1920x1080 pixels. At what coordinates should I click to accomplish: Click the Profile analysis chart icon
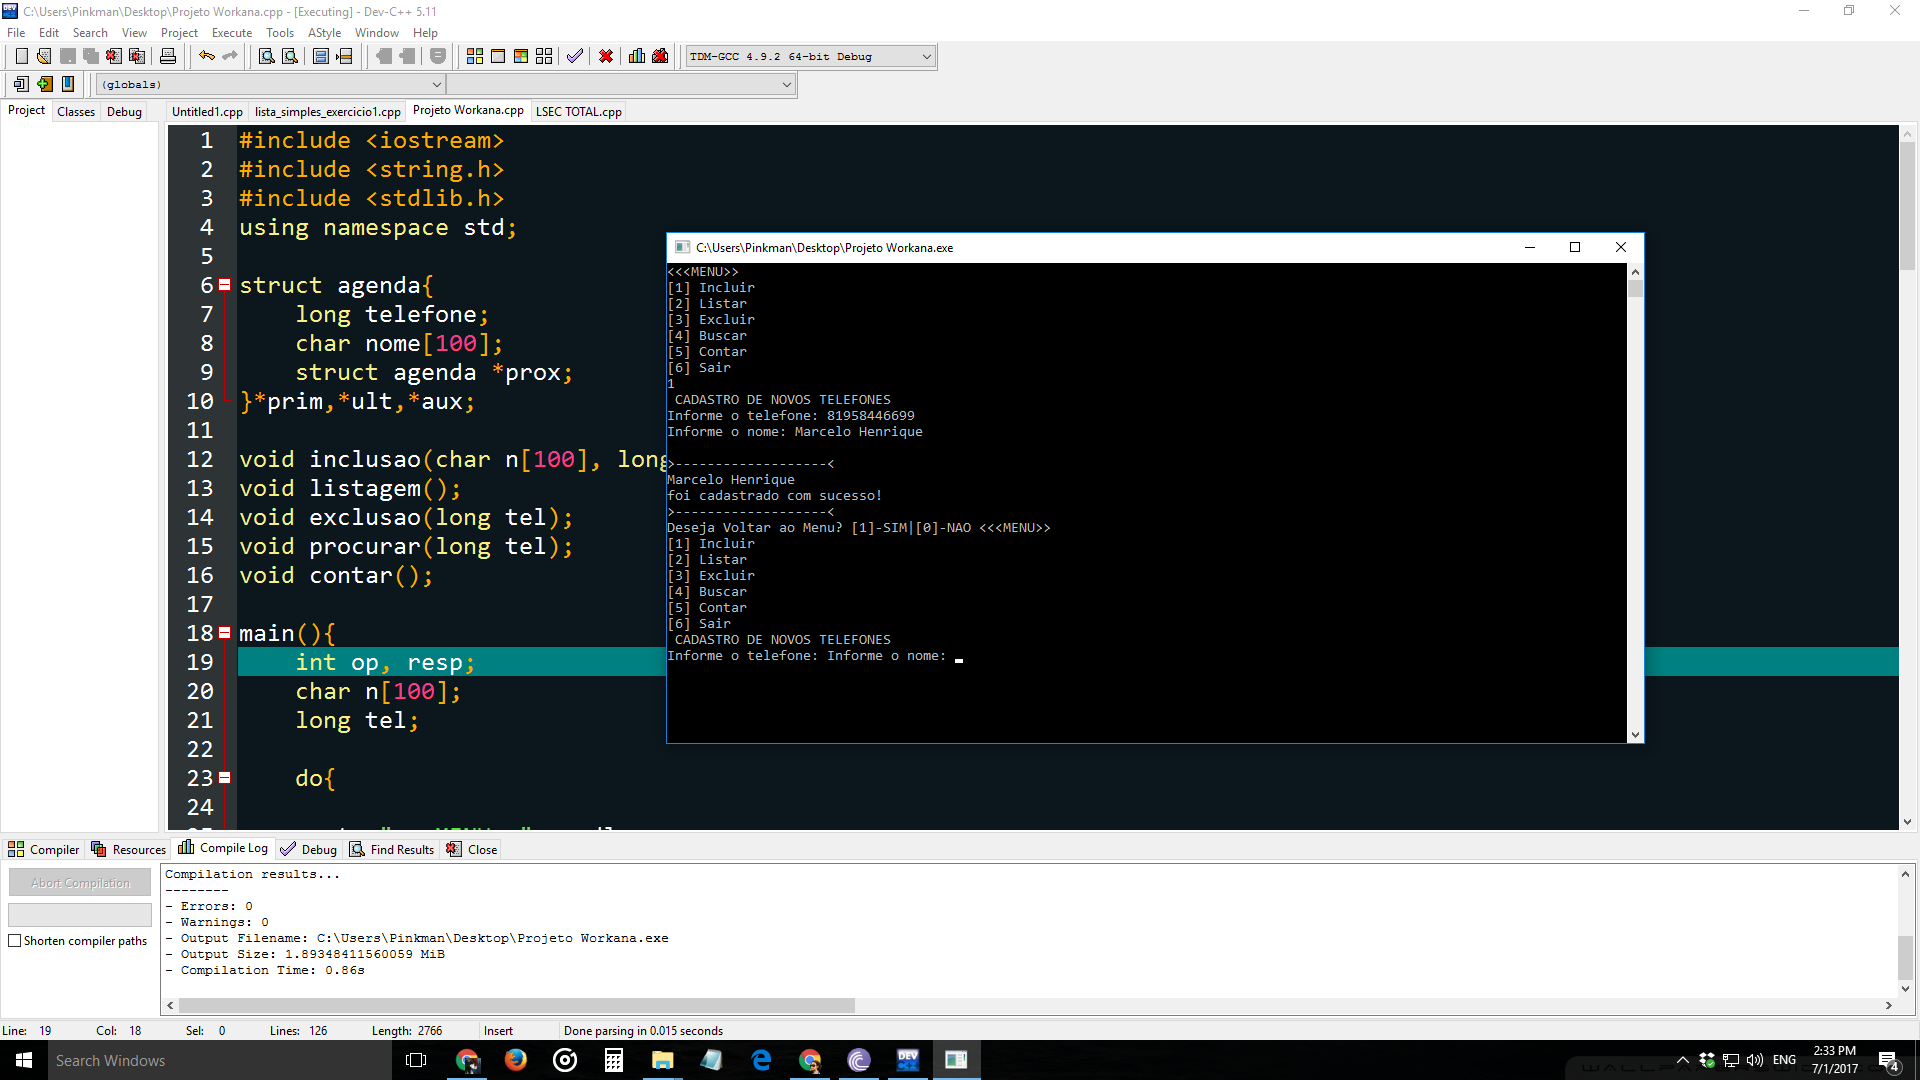coord(637,56)
